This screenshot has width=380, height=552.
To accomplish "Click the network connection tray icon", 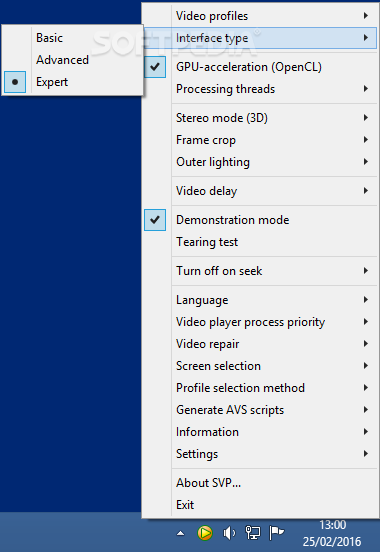I will tap(253, 533).
